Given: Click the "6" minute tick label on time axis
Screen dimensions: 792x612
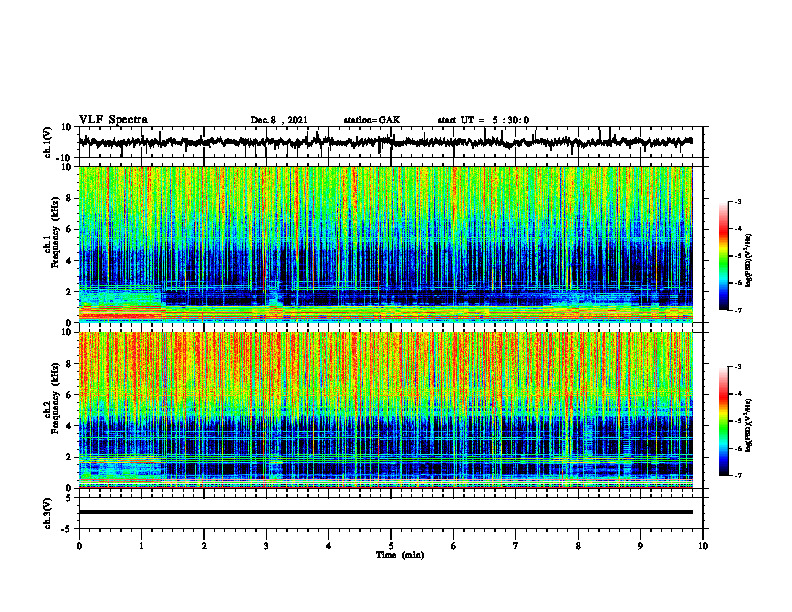Looking at the screenshot, I should tap(454, 546).
